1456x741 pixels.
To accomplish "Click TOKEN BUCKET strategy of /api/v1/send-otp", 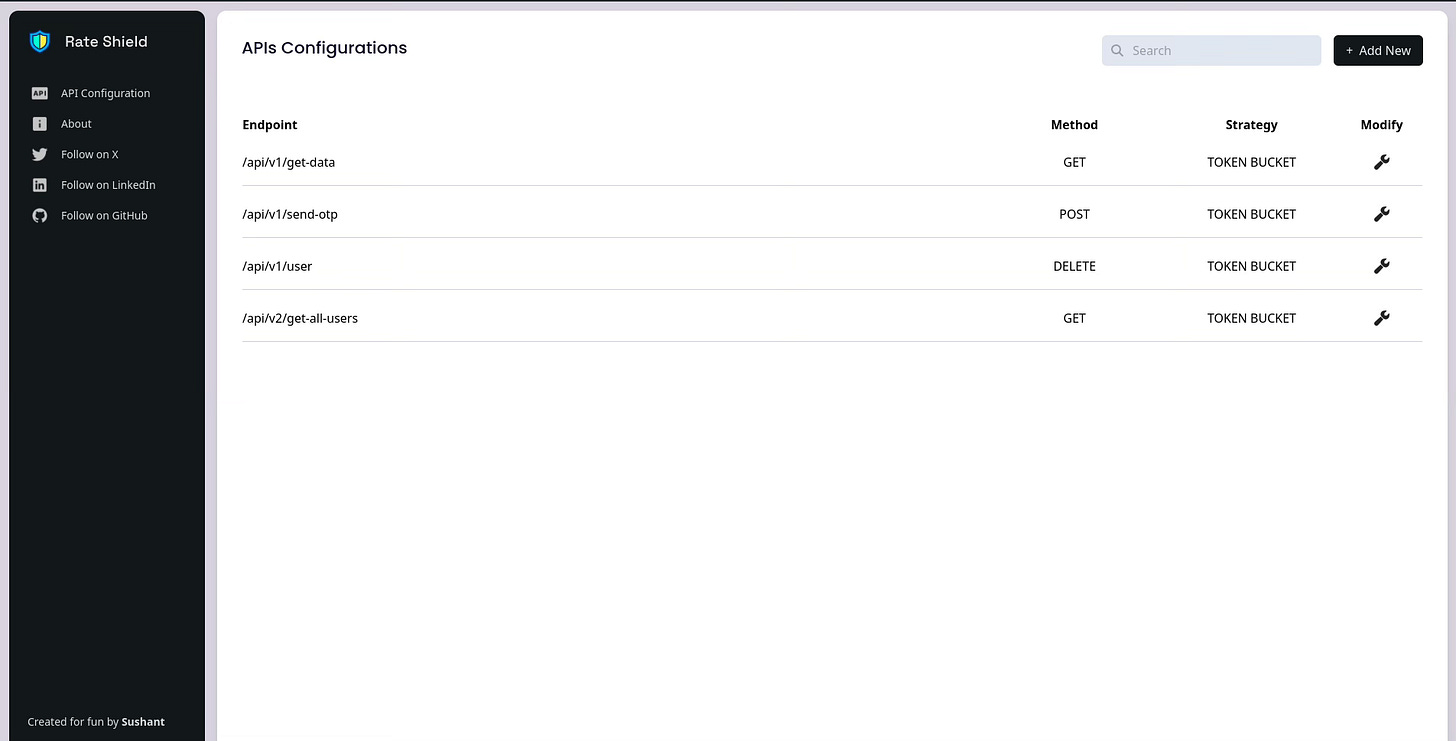I will tap(1251, 214).
